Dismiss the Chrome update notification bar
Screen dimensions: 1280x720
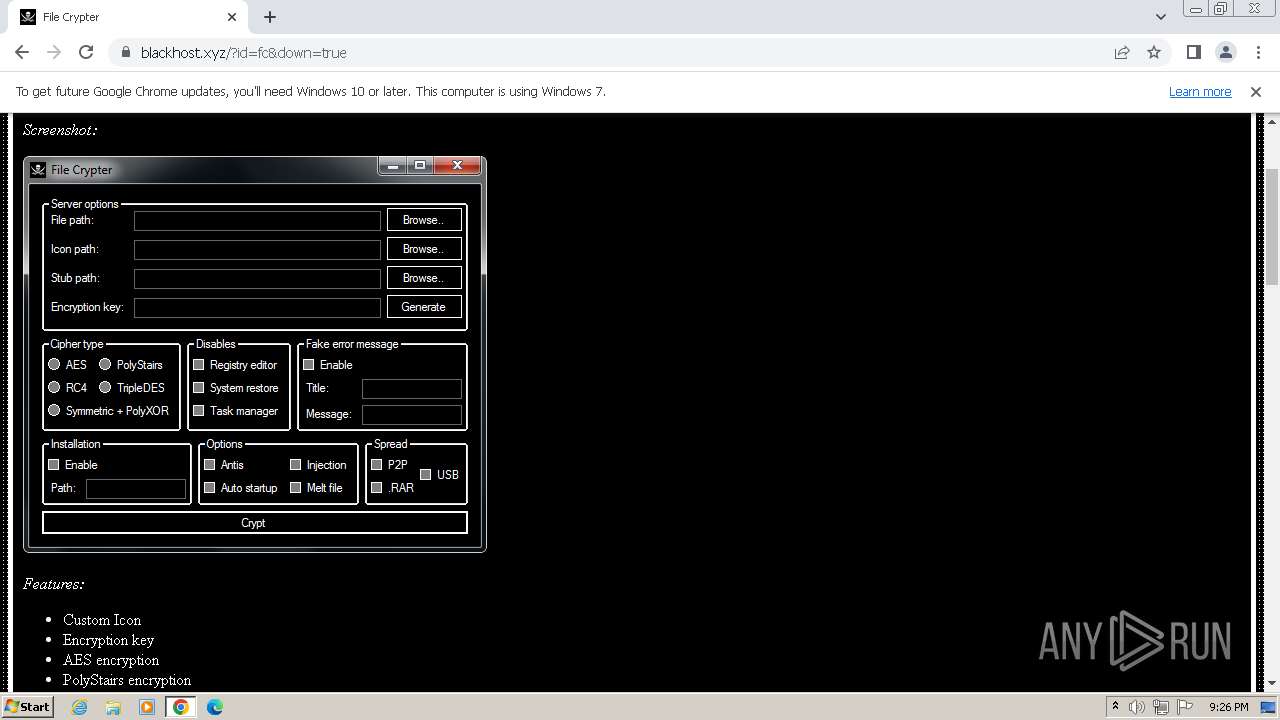click(x=1256, y=91)
